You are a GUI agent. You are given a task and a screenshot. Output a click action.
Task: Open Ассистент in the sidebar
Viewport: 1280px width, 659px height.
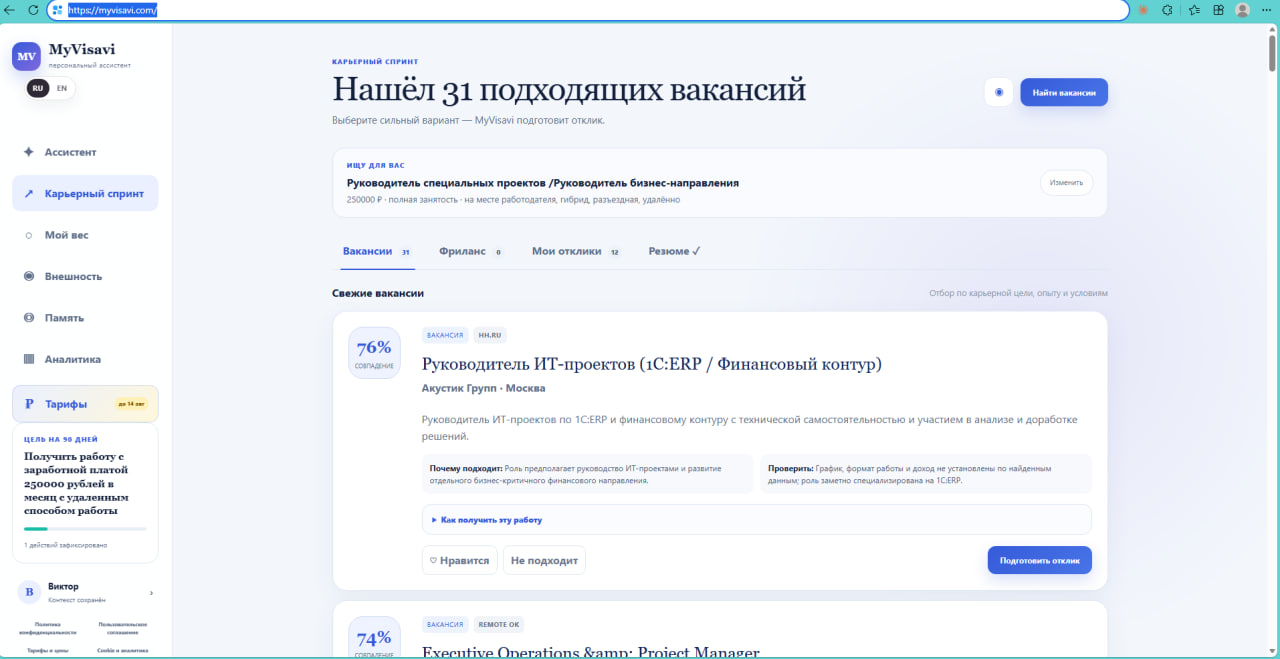pyautogui.click(x=85, y=152)
